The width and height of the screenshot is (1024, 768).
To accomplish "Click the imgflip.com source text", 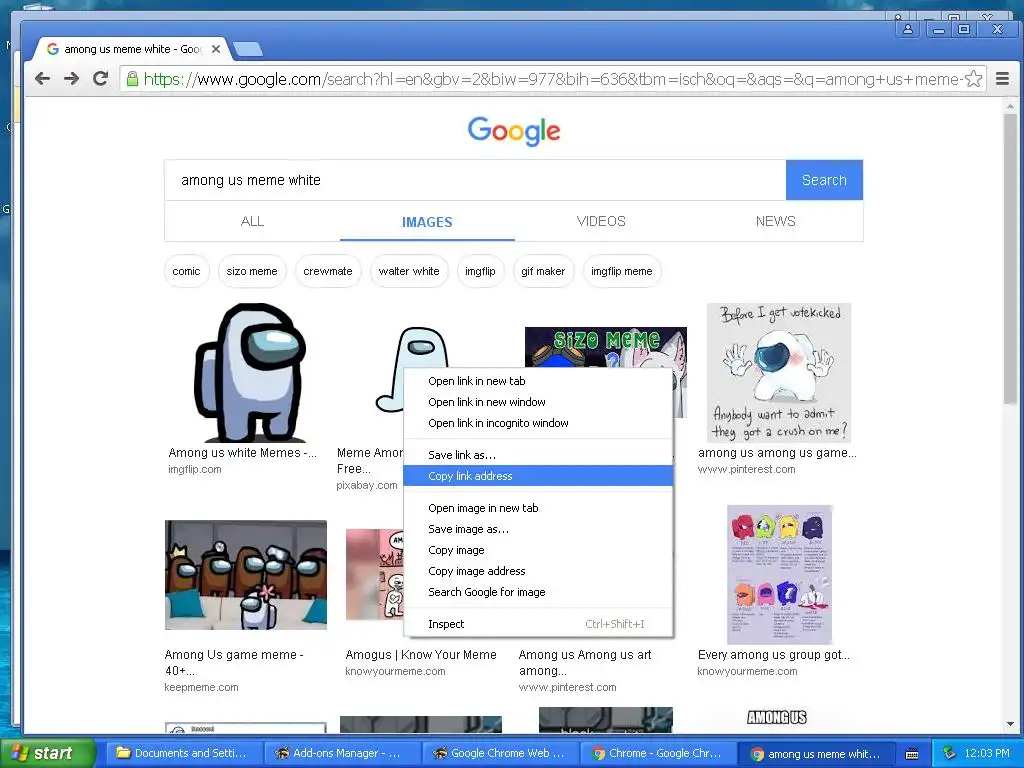I will coord(195,469).
